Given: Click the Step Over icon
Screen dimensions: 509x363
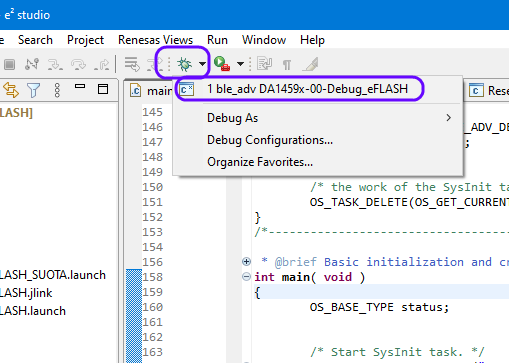Looking at the screenshot, I should coord(78,64).
